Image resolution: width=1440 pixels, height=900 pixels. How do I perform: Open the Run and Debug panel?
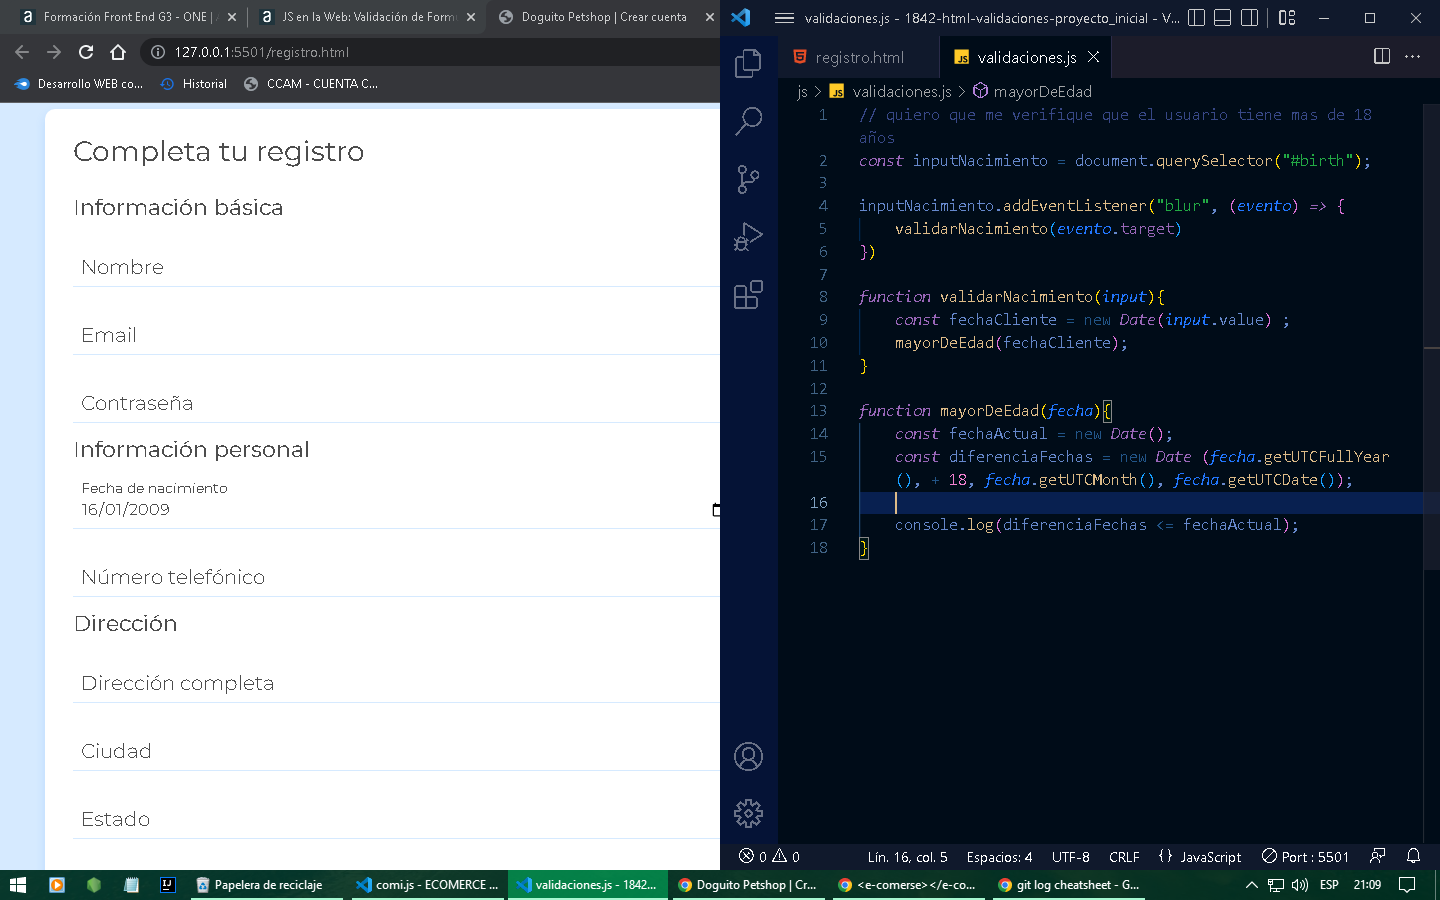tap(748, 237)
